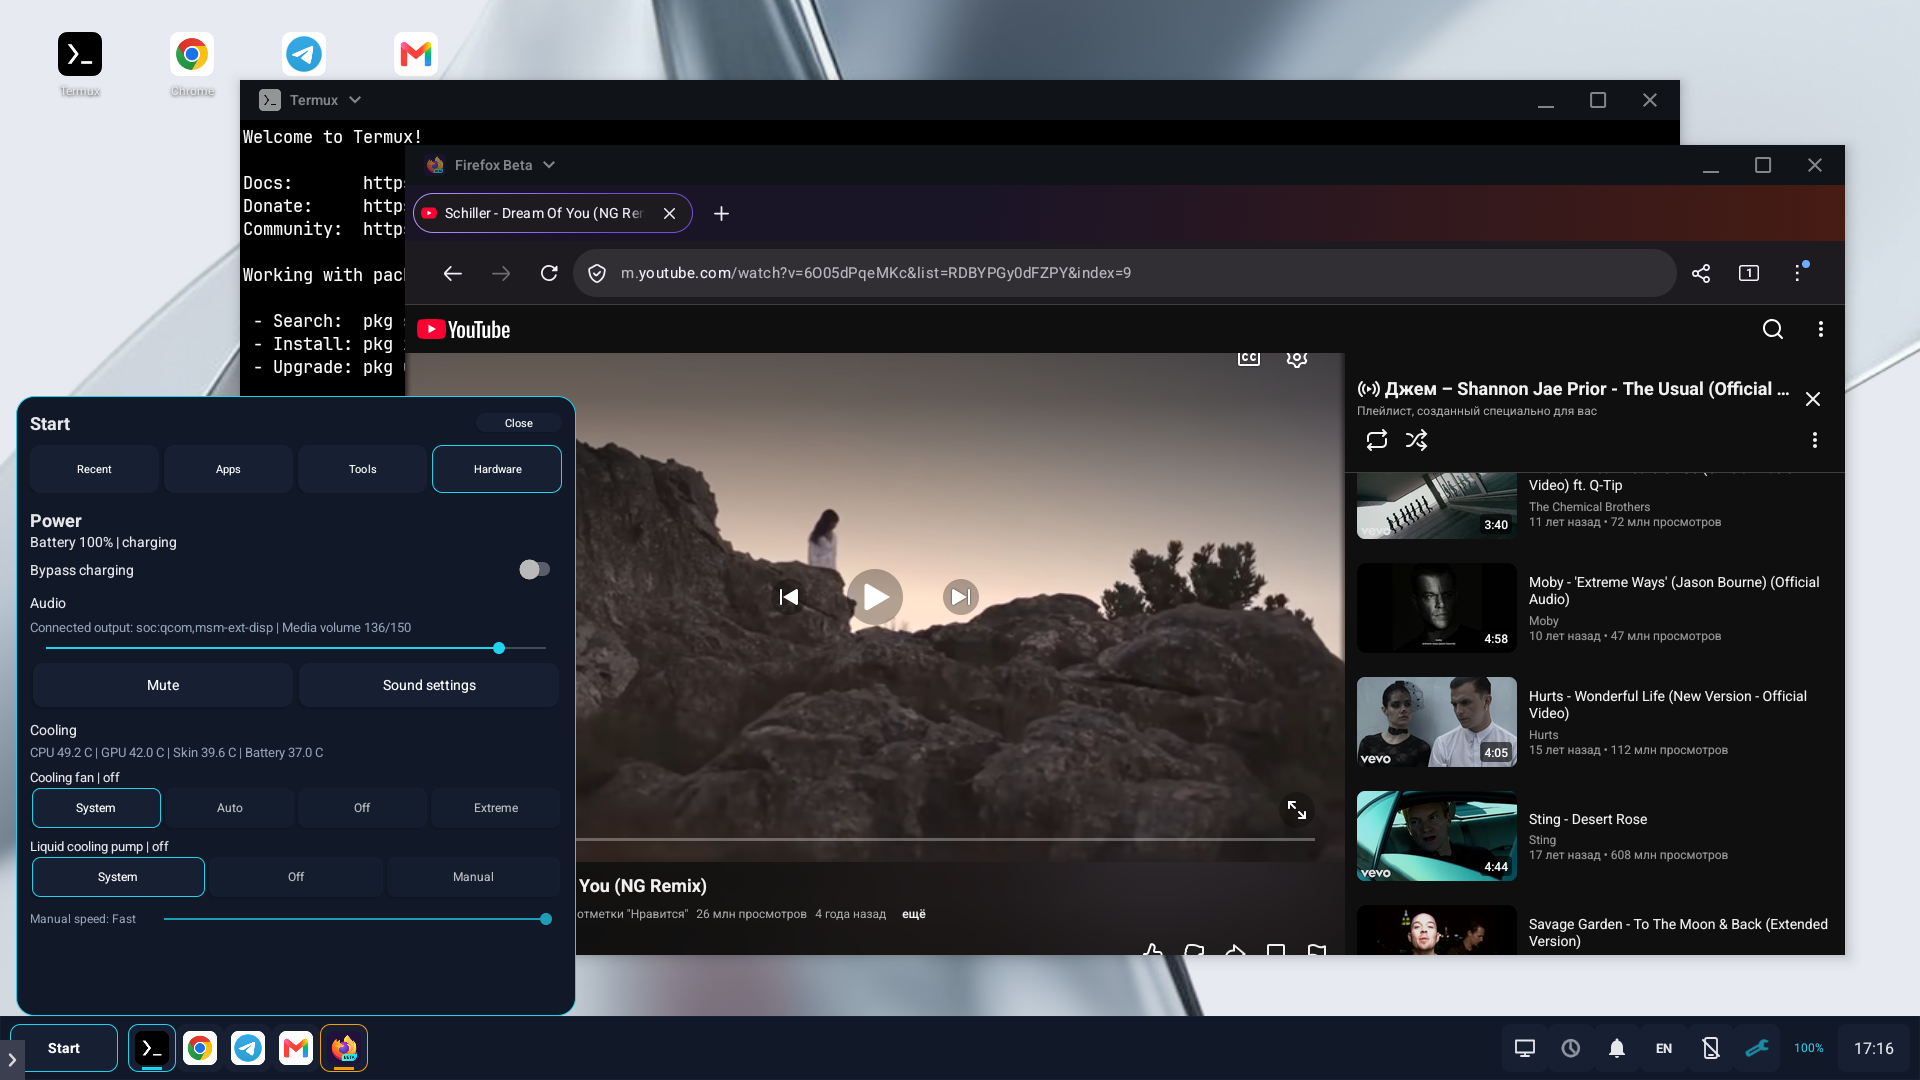
Task: Adjust the manual pump speed slider
Action: [355, 919]
